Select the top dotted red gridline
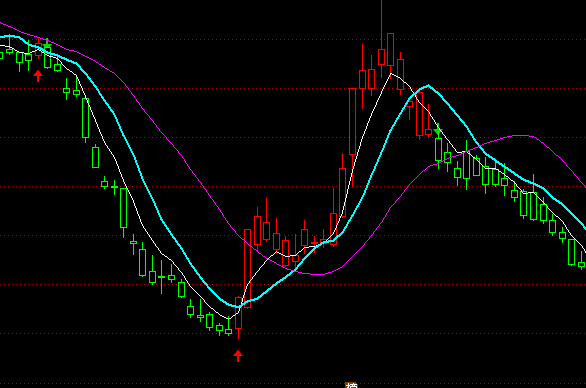Viewport: 586px width, 388px height. point(293,39)
